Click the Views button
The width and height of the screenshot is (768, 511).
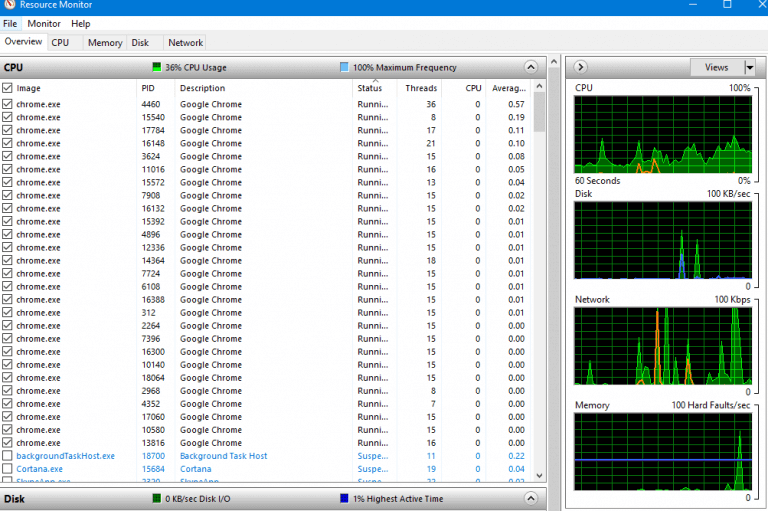click(x=717, y=67)
